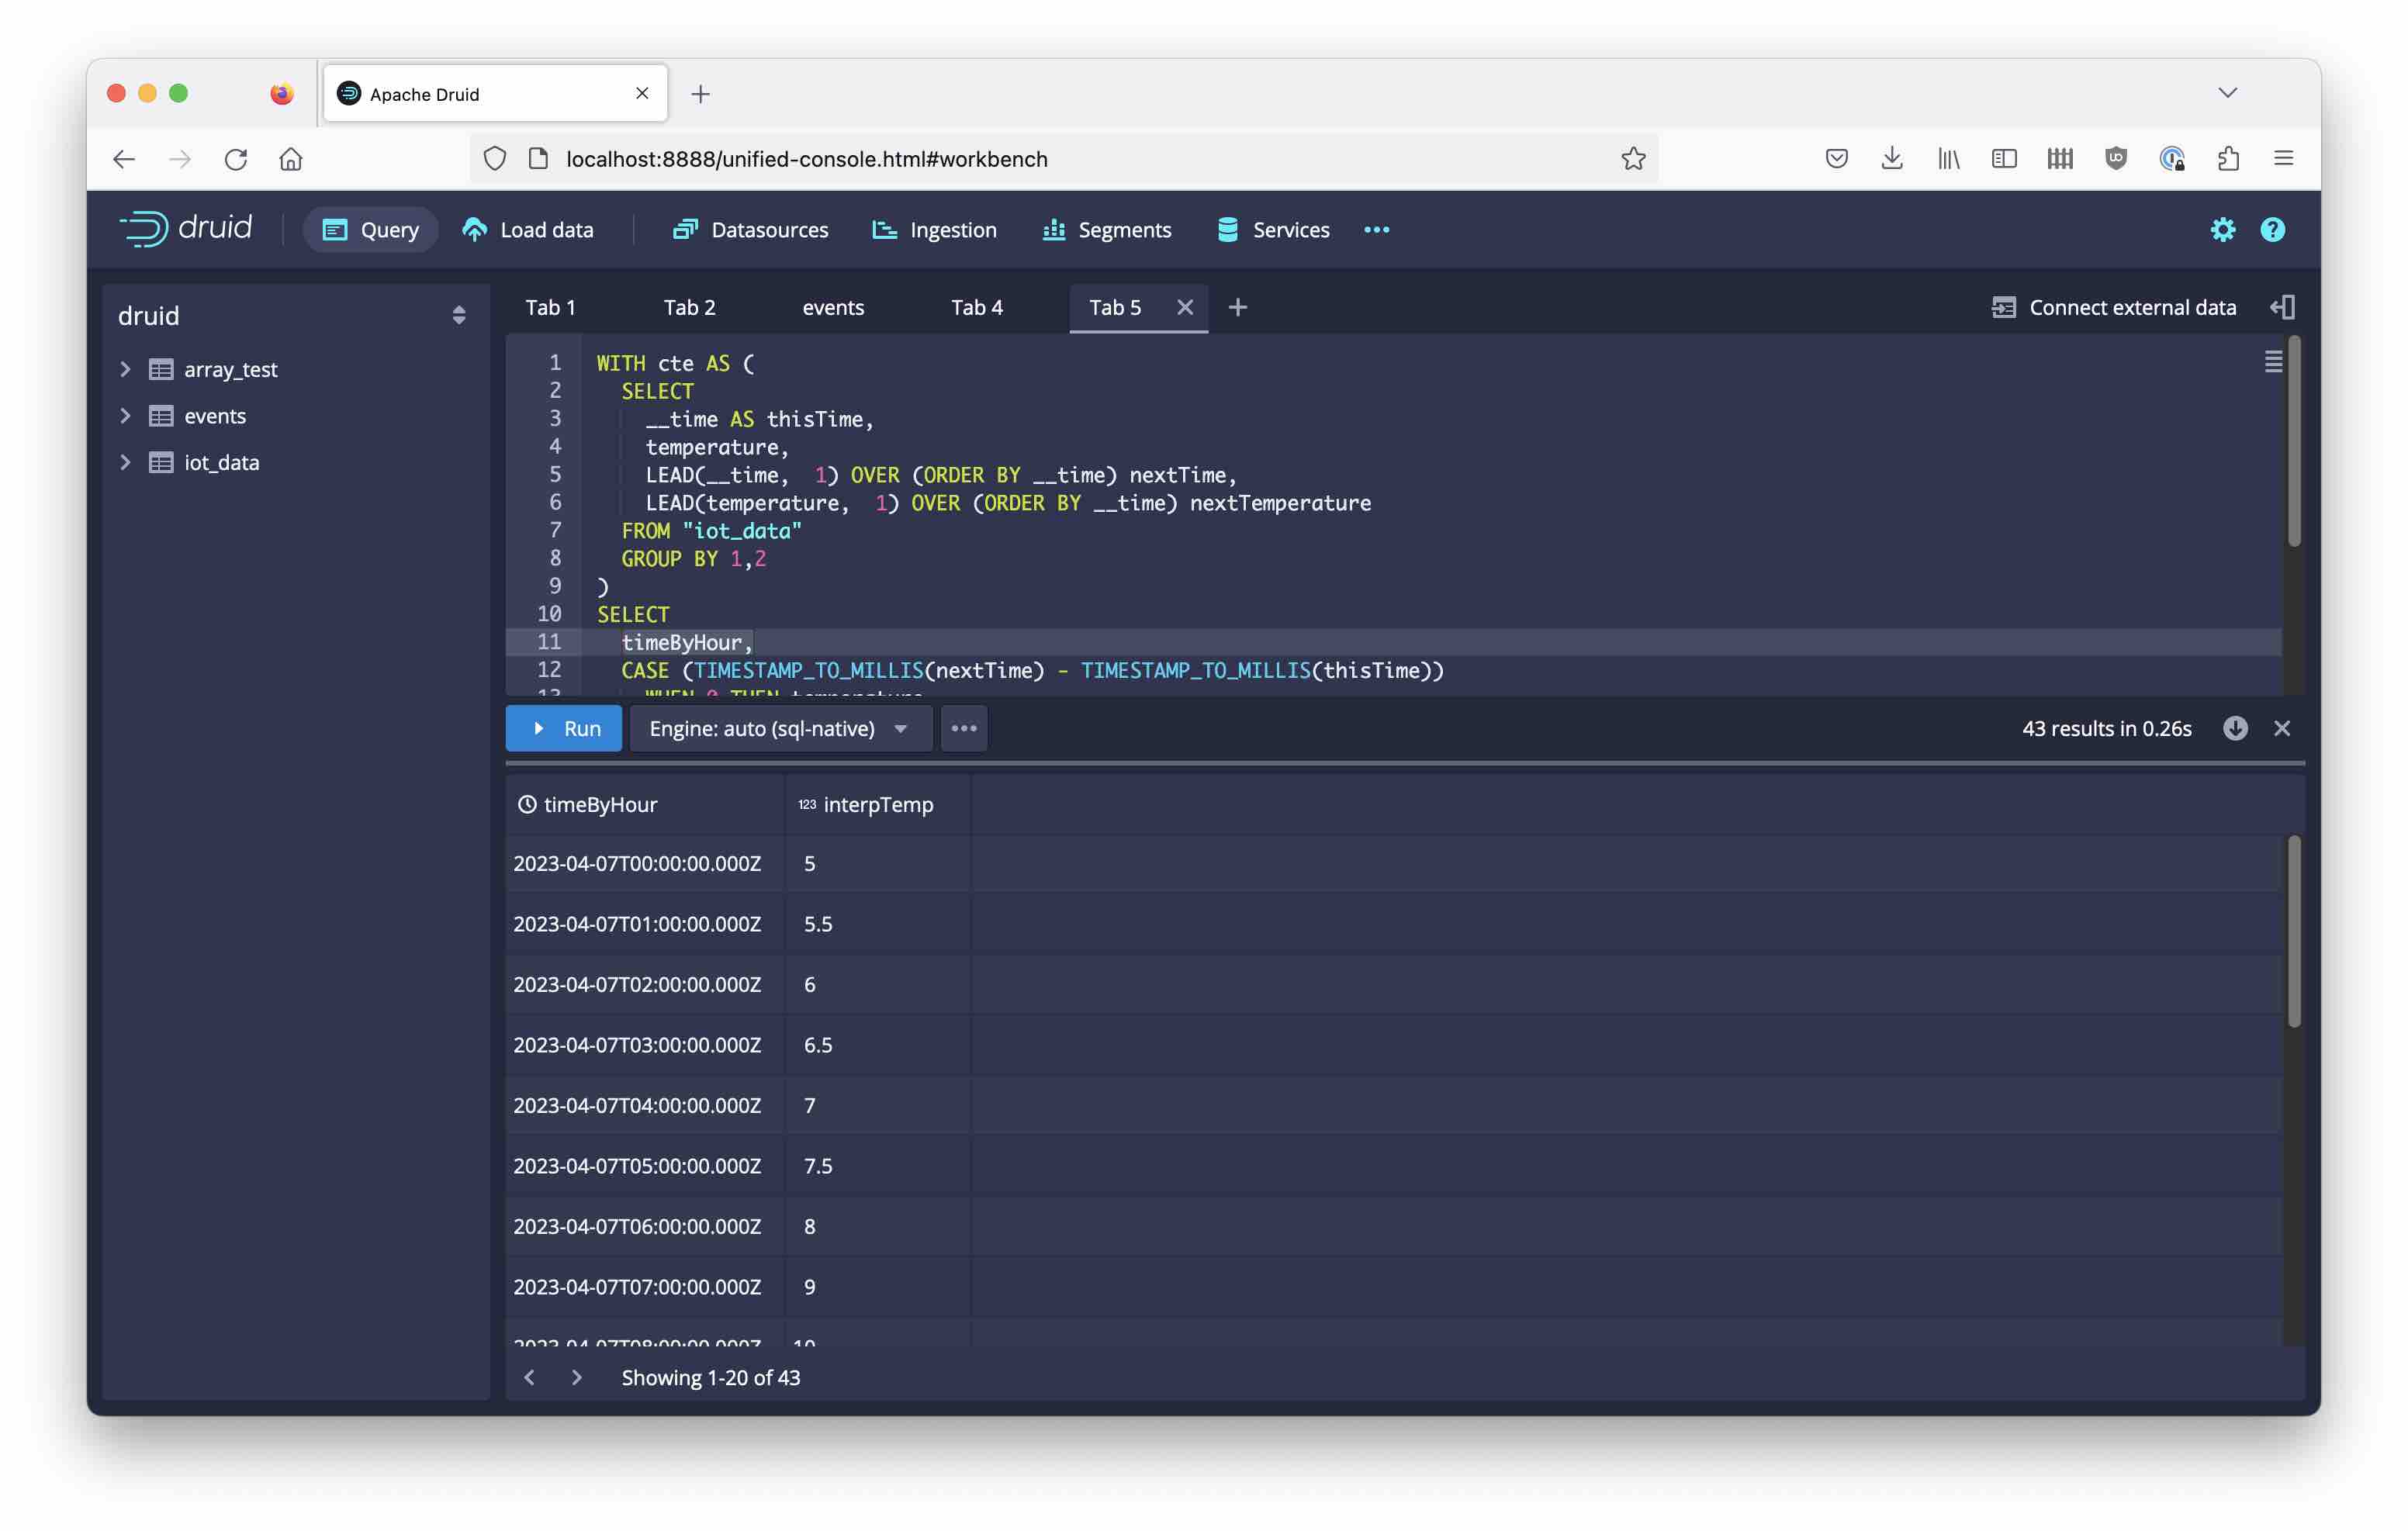
Task: Click Connect external data
Action: [x=2132, y=307]
